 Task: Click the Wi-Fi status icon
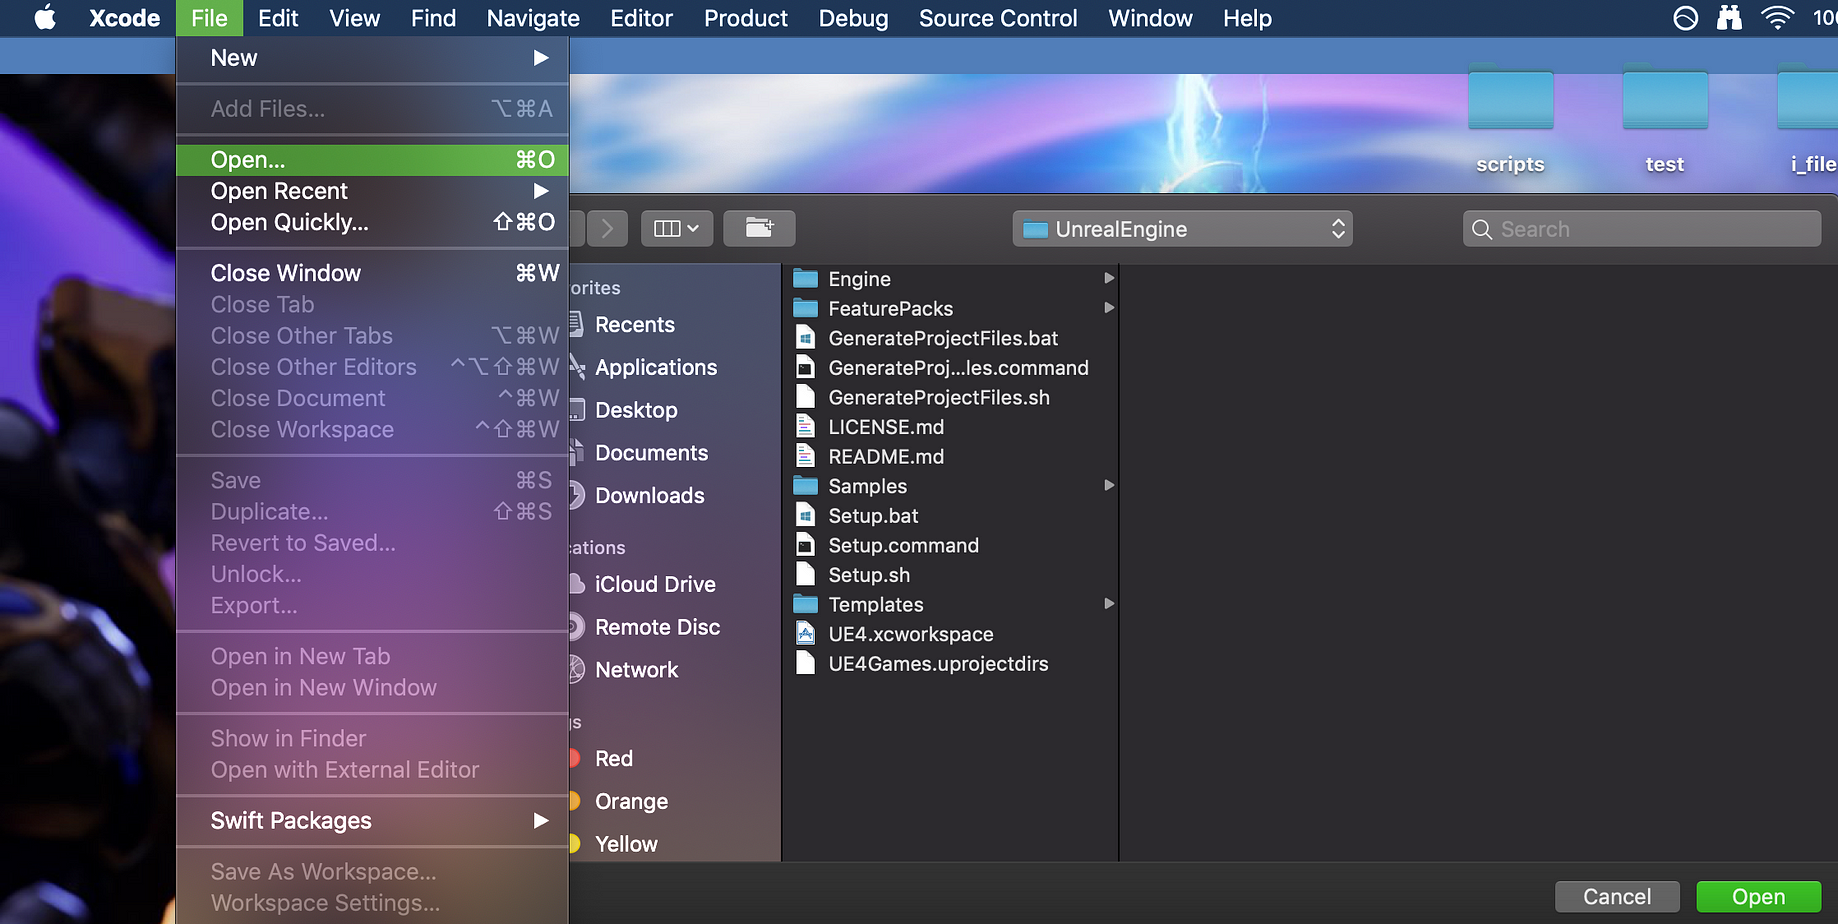1777,18
